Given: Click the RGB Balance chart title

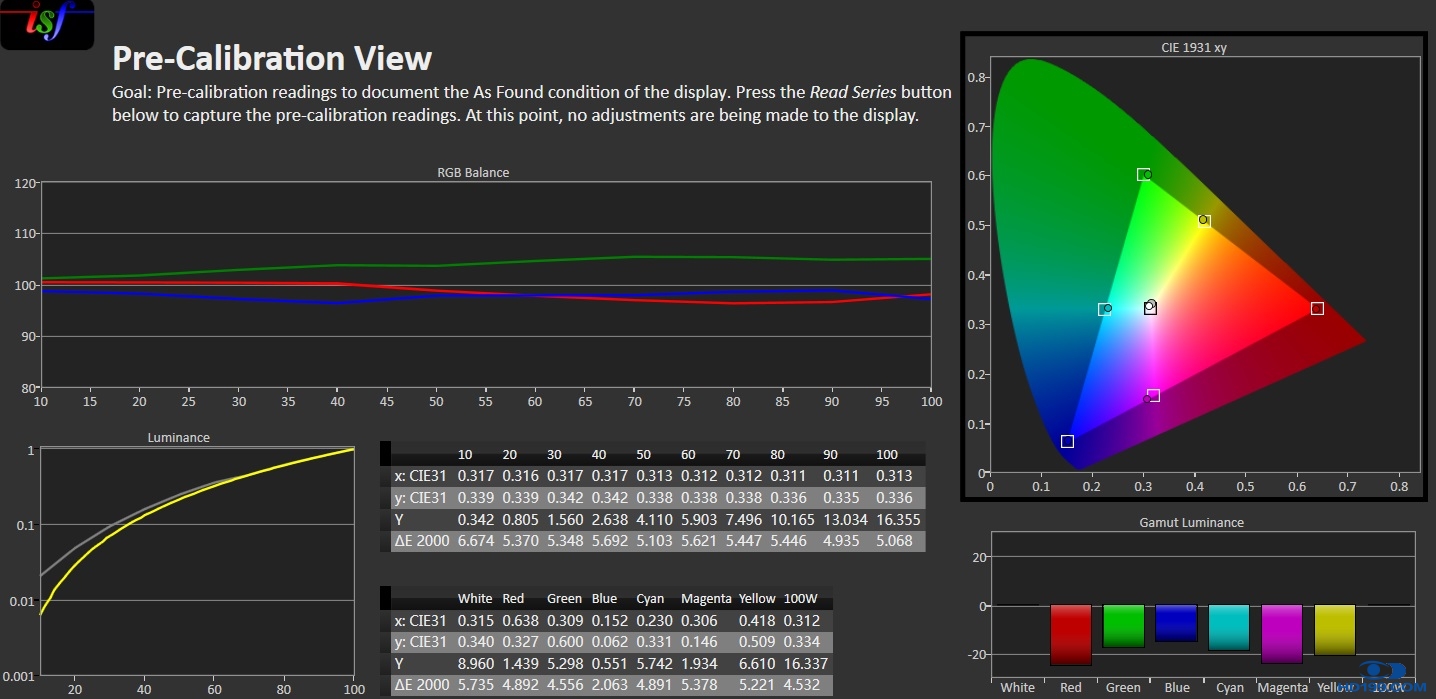Looking at the screenshot, I should coord(473,172).
